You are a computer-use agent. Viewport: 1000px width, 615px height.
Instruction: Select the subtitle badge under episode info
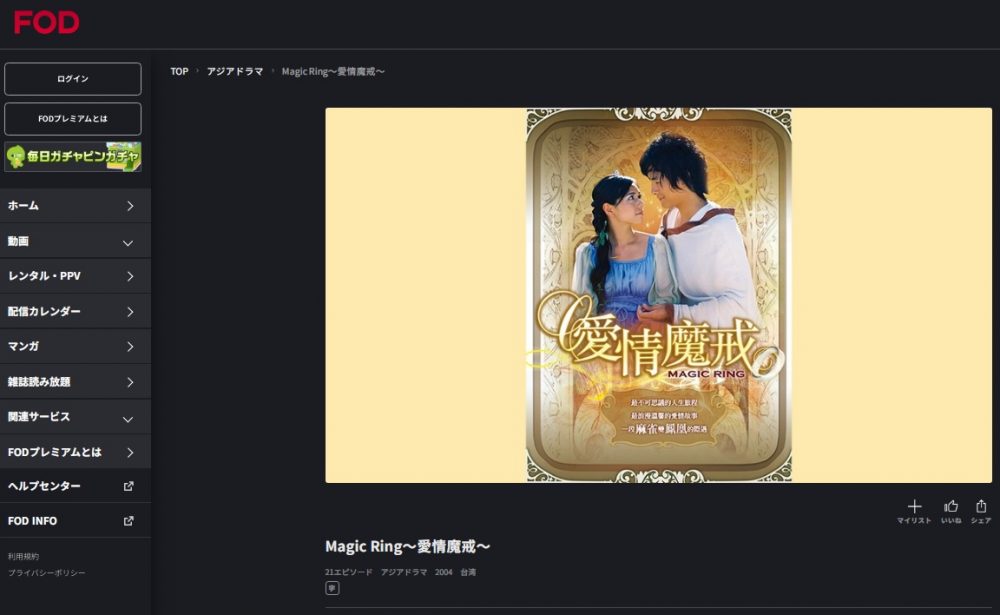pyautogui.click(x=332, y=588)
